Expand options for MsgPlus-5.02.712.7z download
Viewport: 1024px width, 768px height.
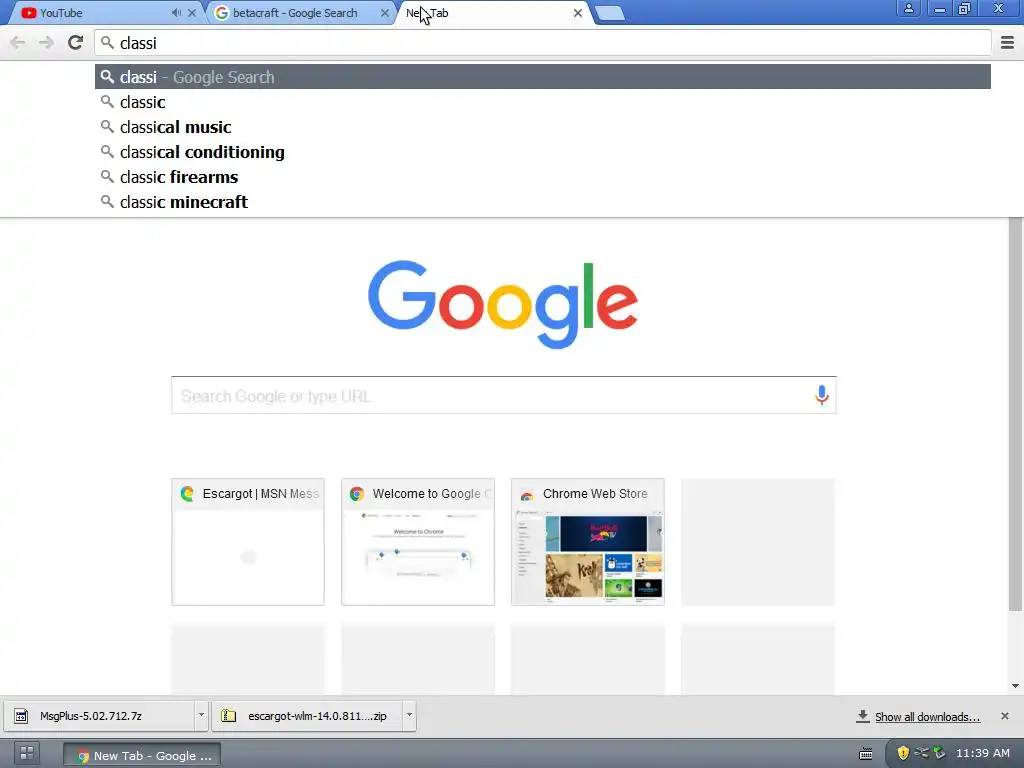pos(201,716)
